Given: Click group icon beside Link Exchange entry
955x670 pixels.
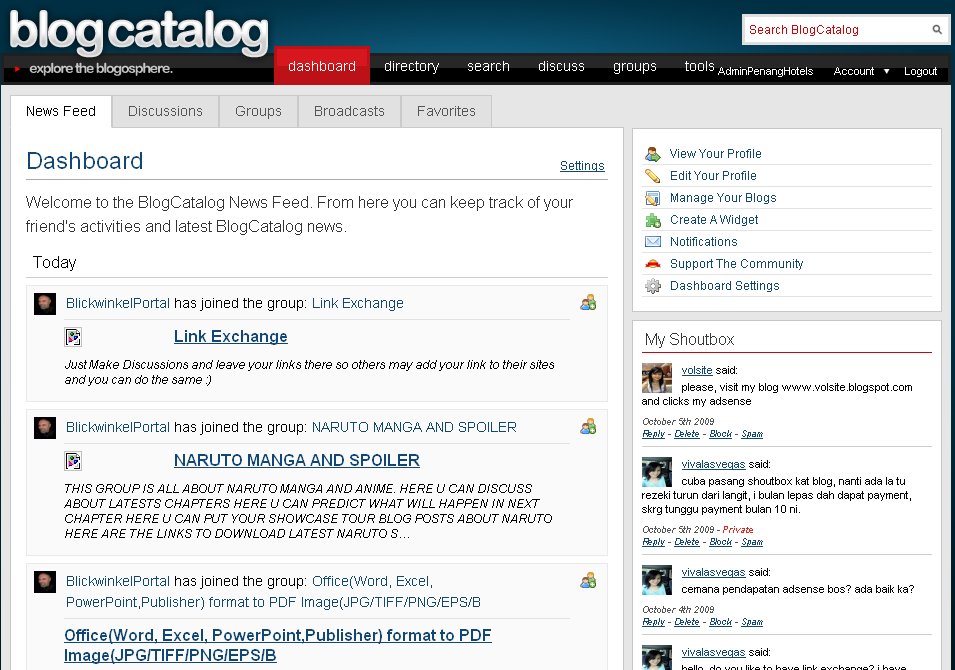Looking at the screenshot, I should [x=588, y=303].
